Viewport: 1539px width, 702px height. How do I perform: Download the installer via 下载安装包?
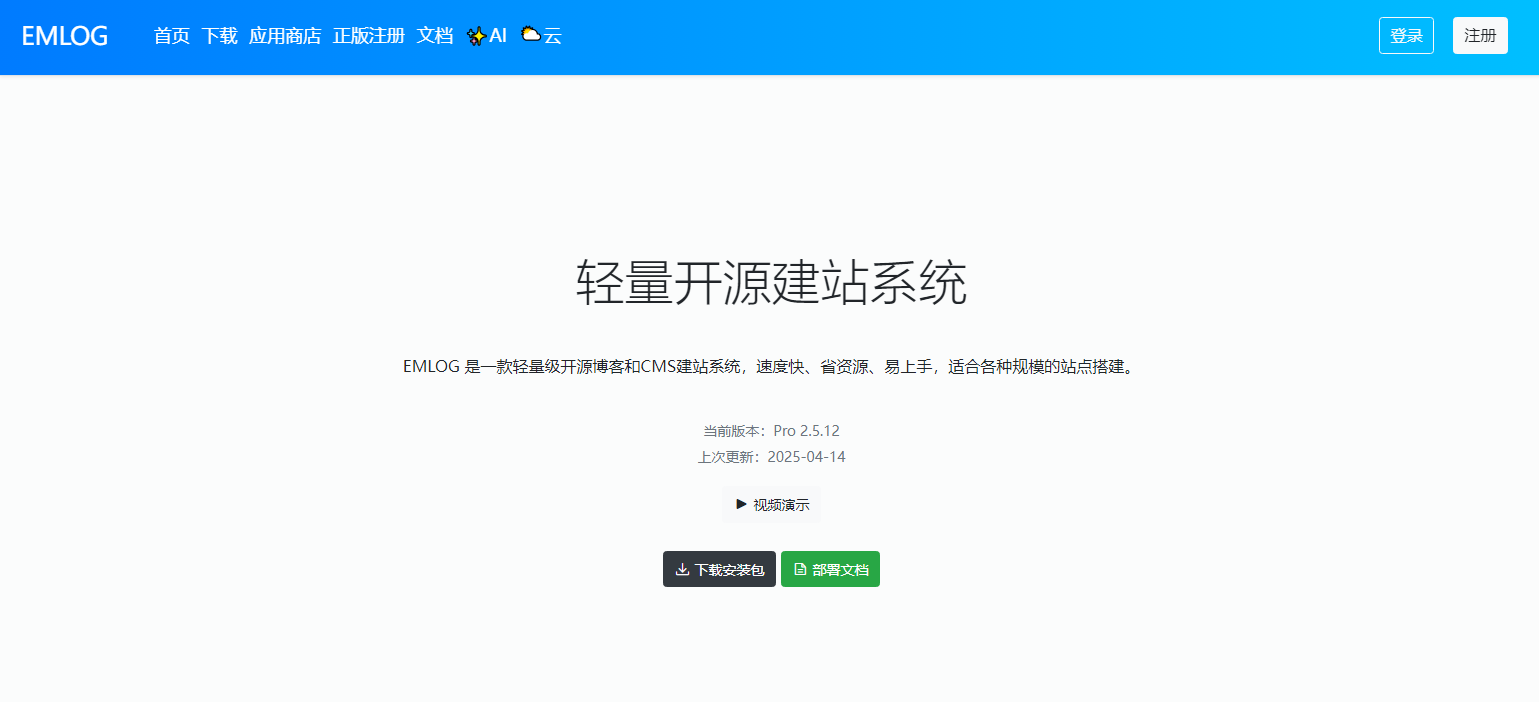(x=719, y=568)
